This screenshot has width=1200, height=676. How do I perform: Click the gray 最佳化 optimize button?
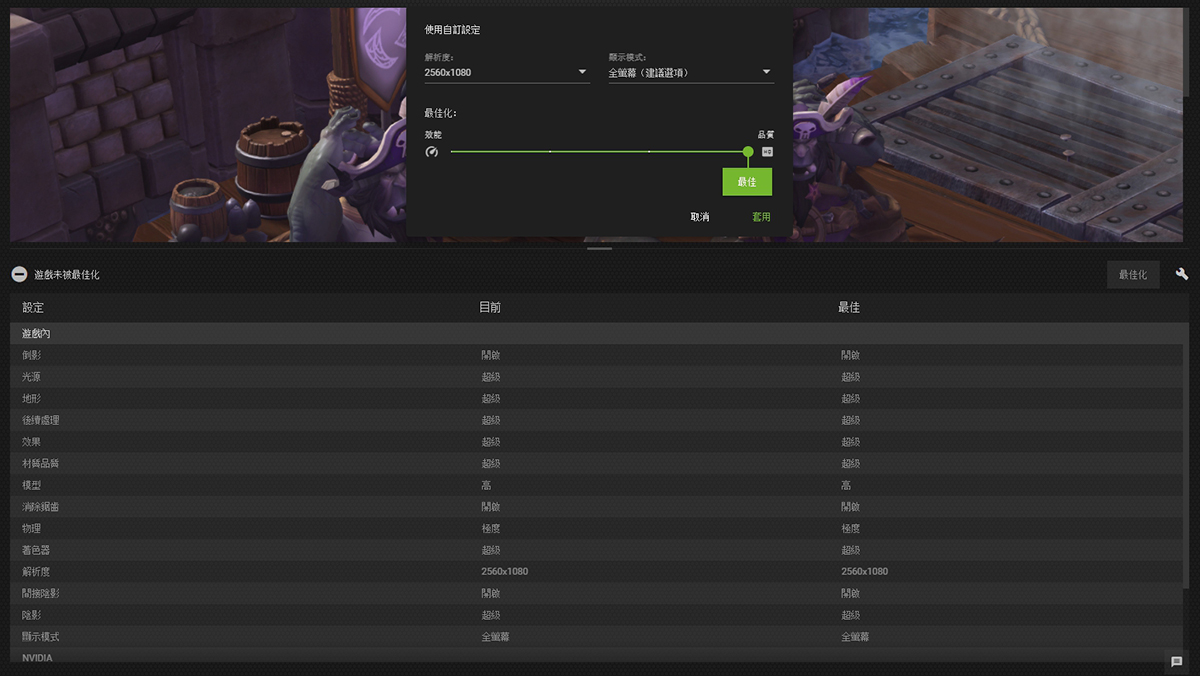(x=1132, y=274)
